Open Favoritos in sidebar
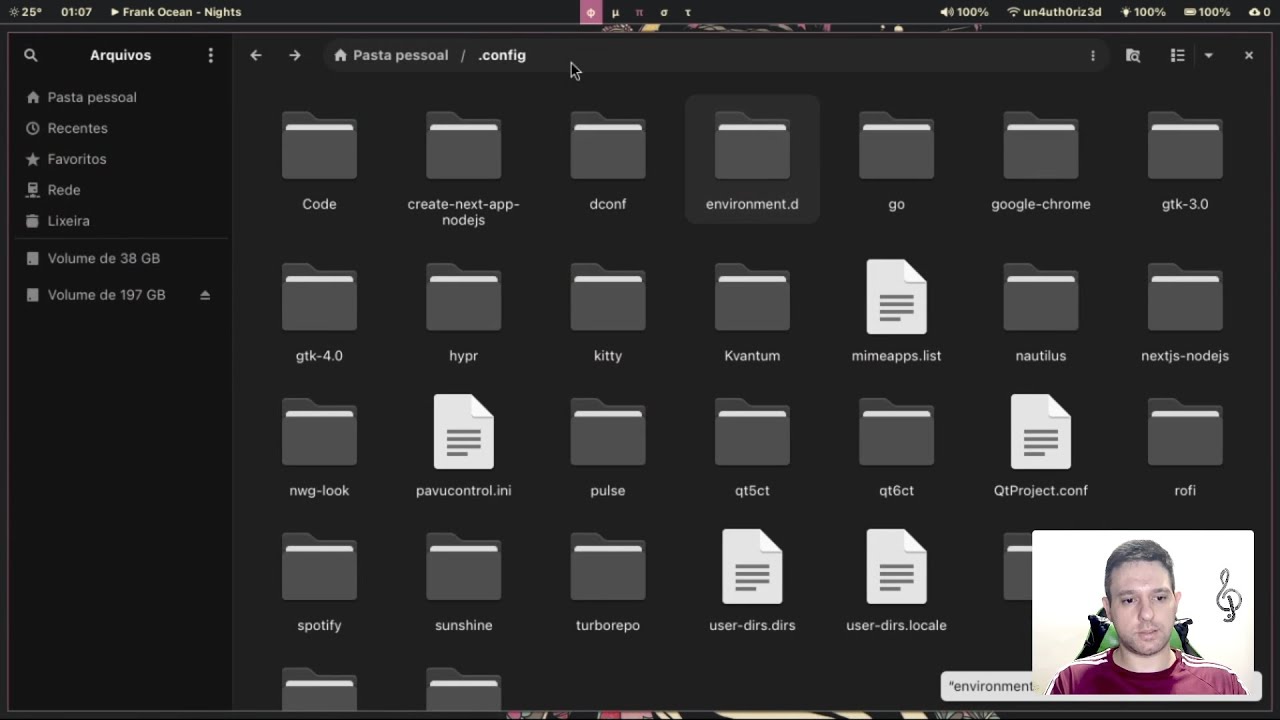Viewport: 1280px width, 720px height. coord(120,159)
